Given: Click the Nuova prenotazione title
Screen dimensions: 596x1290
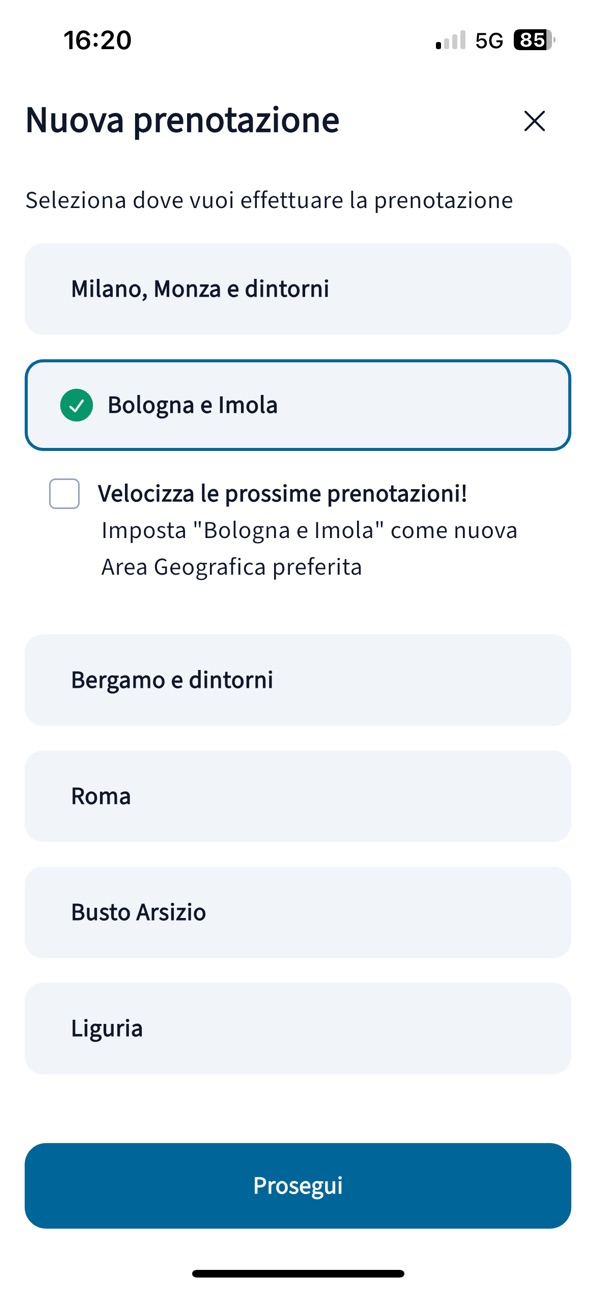Looking at the screenshot, I should click(182, 121).
